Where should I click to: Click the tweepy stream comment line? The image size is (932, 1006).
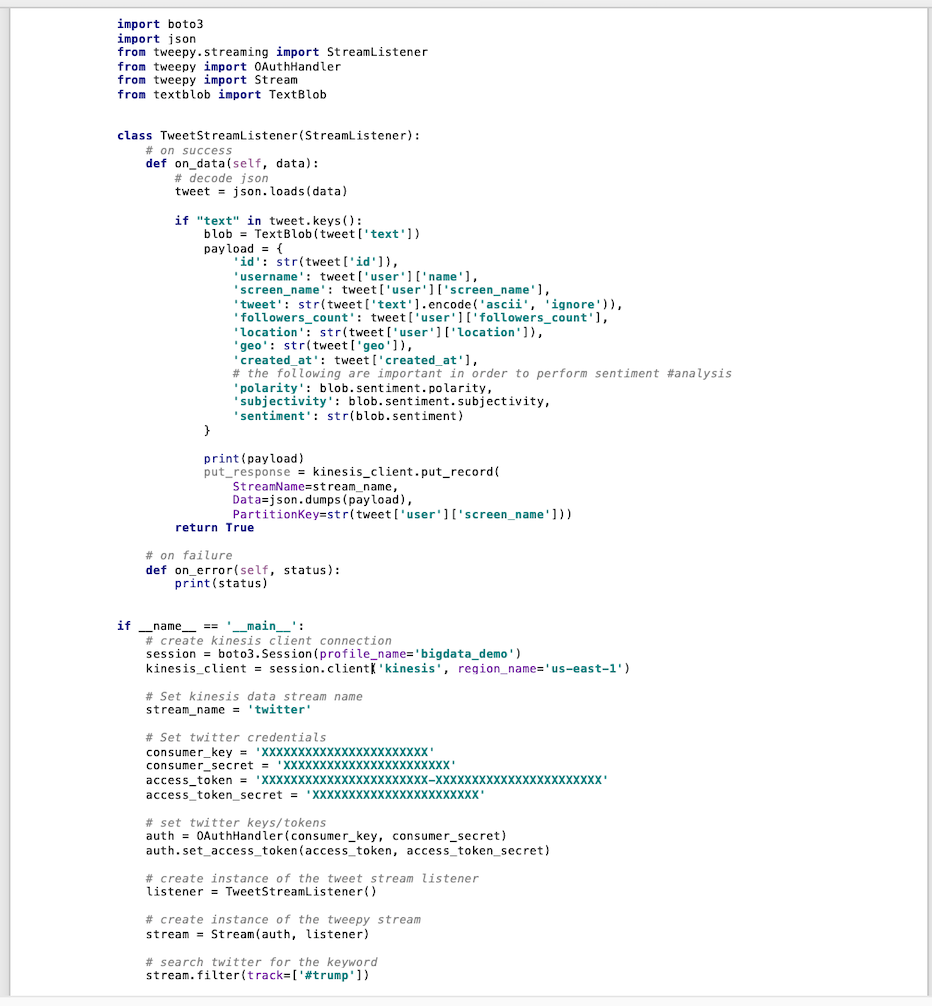click(x=284, y=920)
